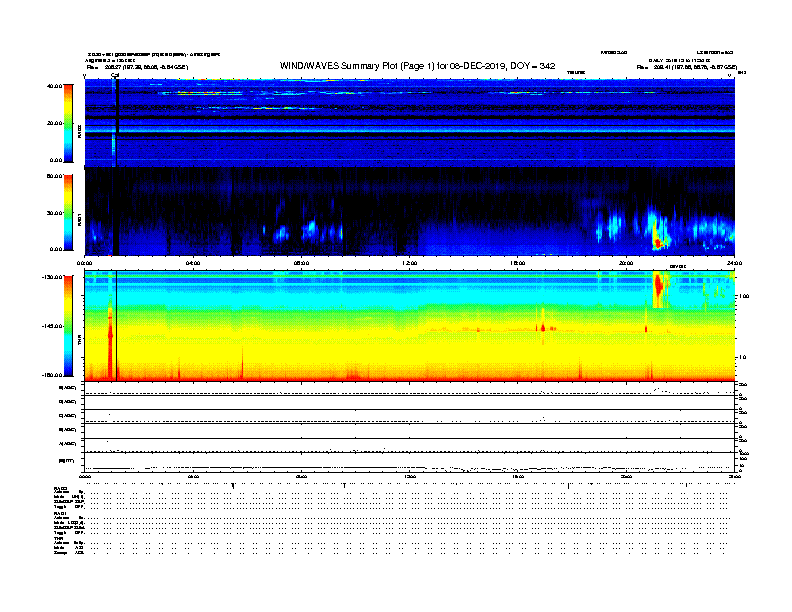Viewport: 792px width, 612px height.
Task: Select the 20.00 label on RAD2 scale
Action: 54,123
